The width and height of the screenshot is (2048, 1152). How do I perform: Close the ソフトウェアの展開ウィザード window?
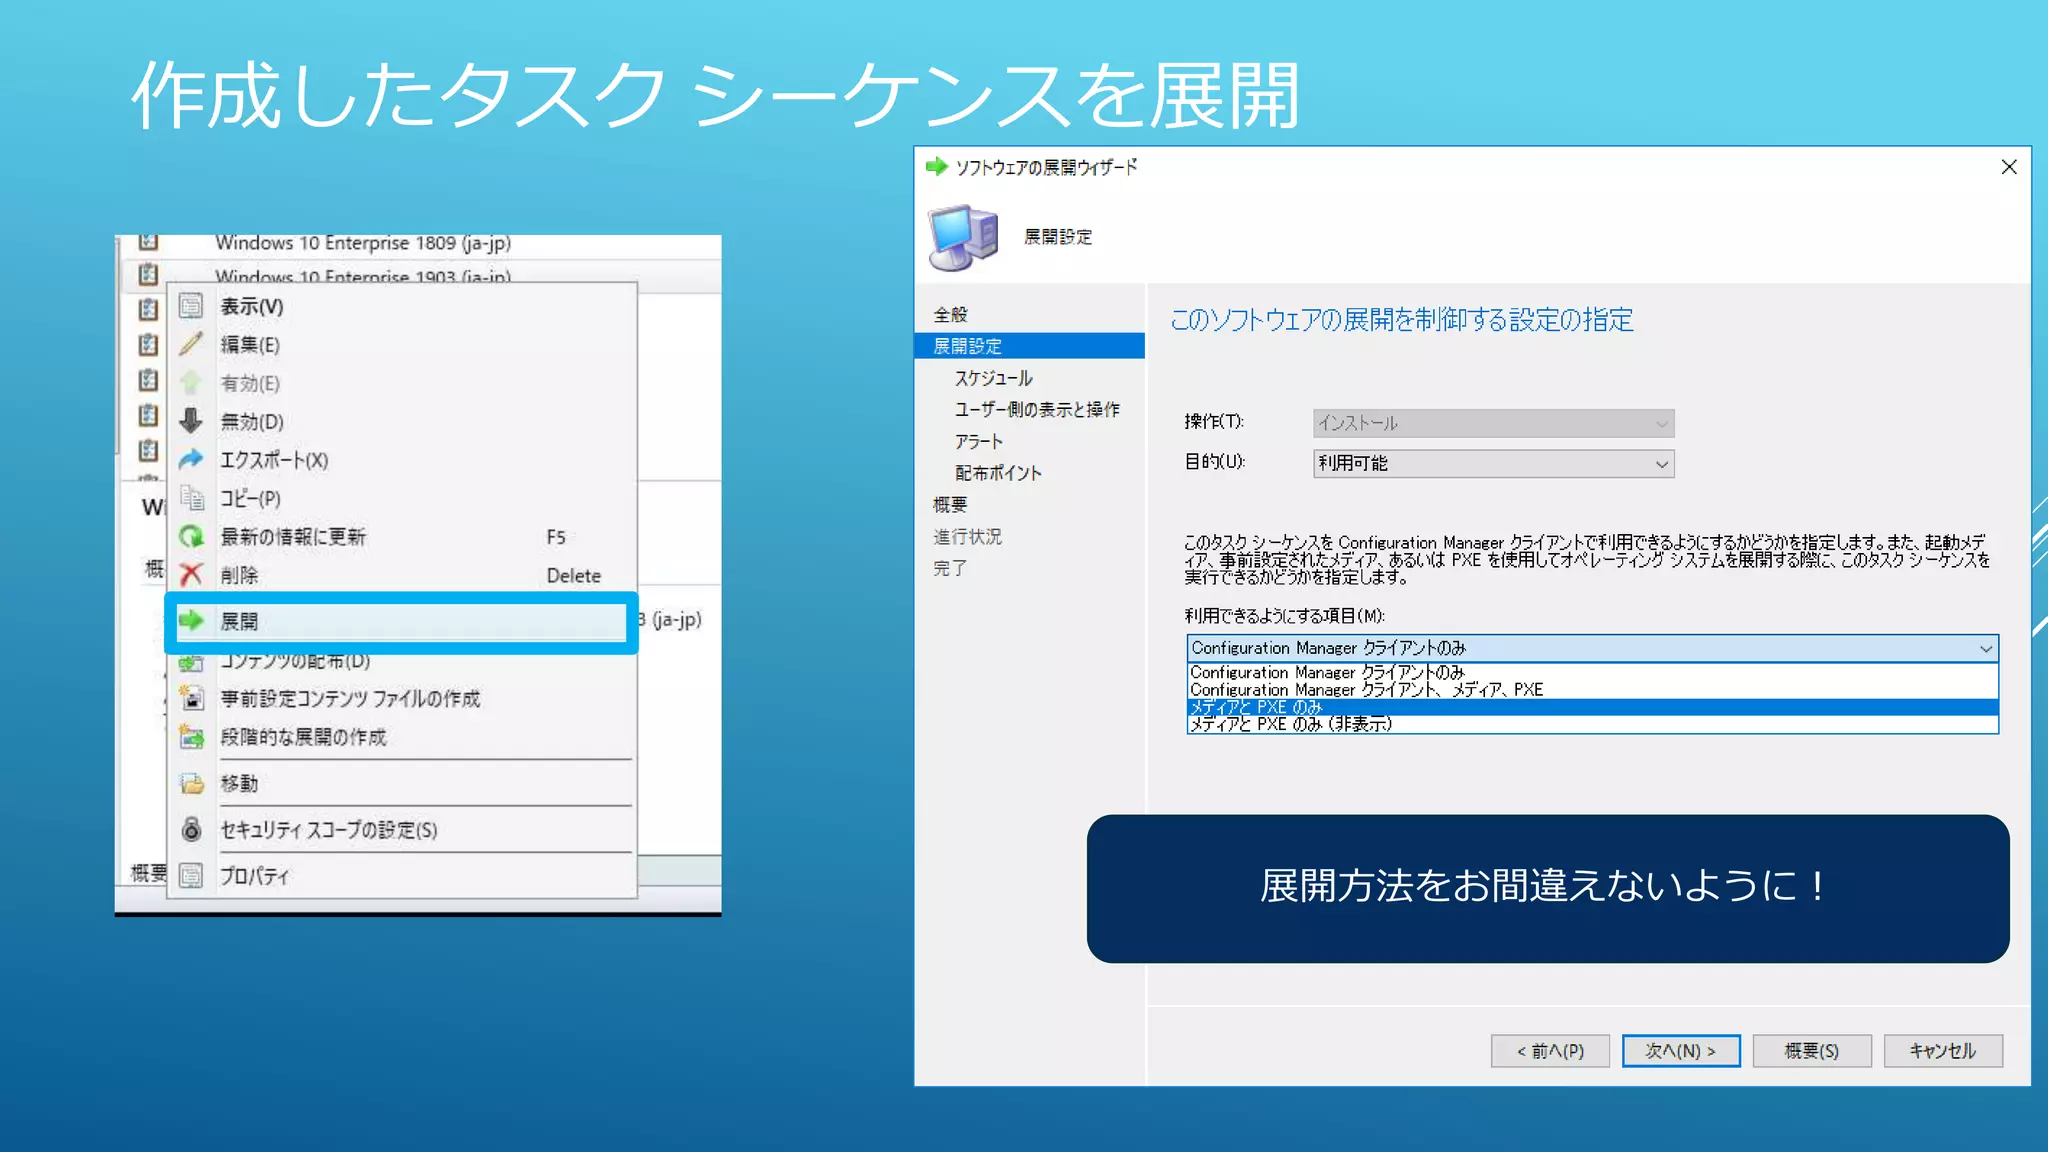2009,167
